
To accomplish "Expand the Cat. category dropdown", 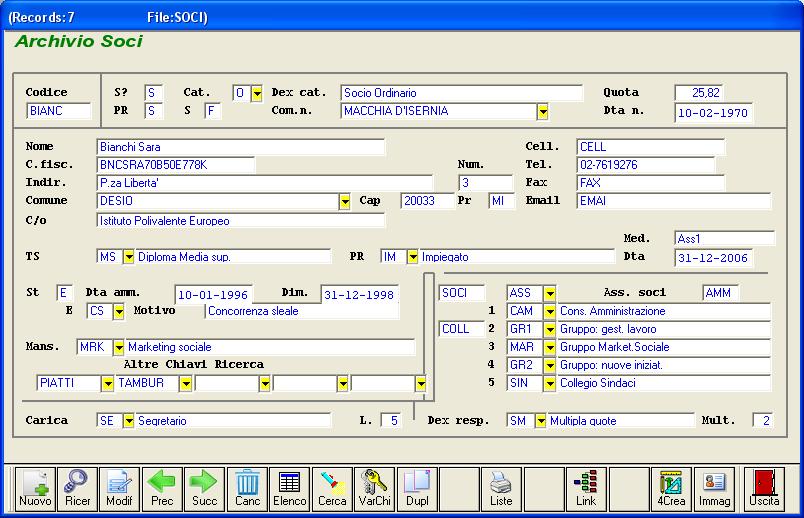I will [x=257, y=93].
